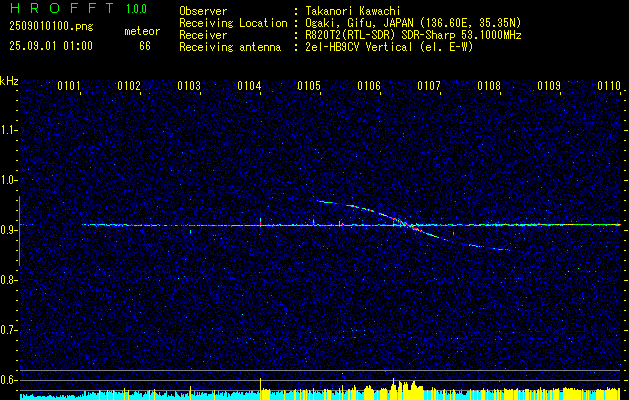Click the 0103 time marker
Image resolution: width=629 pixels, height=400 pixels.
point(189,86)
